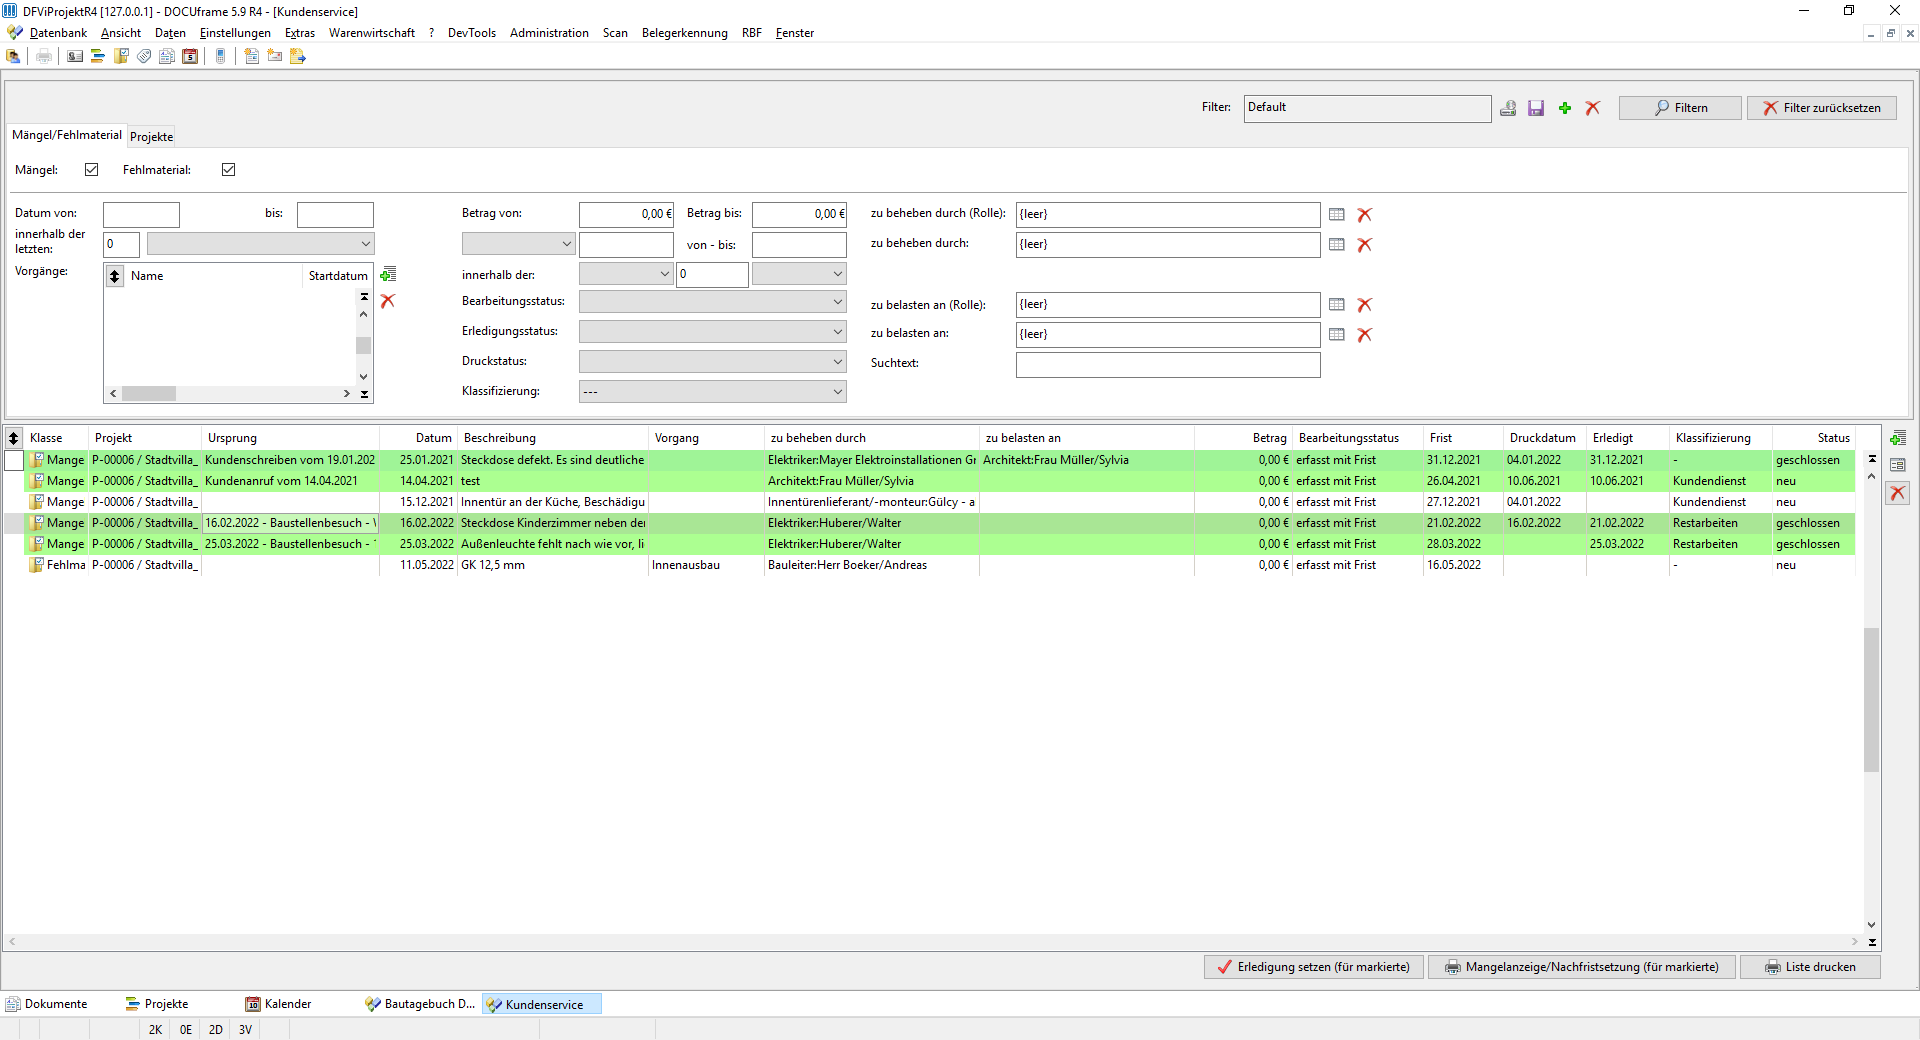Toggle the Mängel checkbox
The image size is (1920, 1040).
[x=92, y=170]
